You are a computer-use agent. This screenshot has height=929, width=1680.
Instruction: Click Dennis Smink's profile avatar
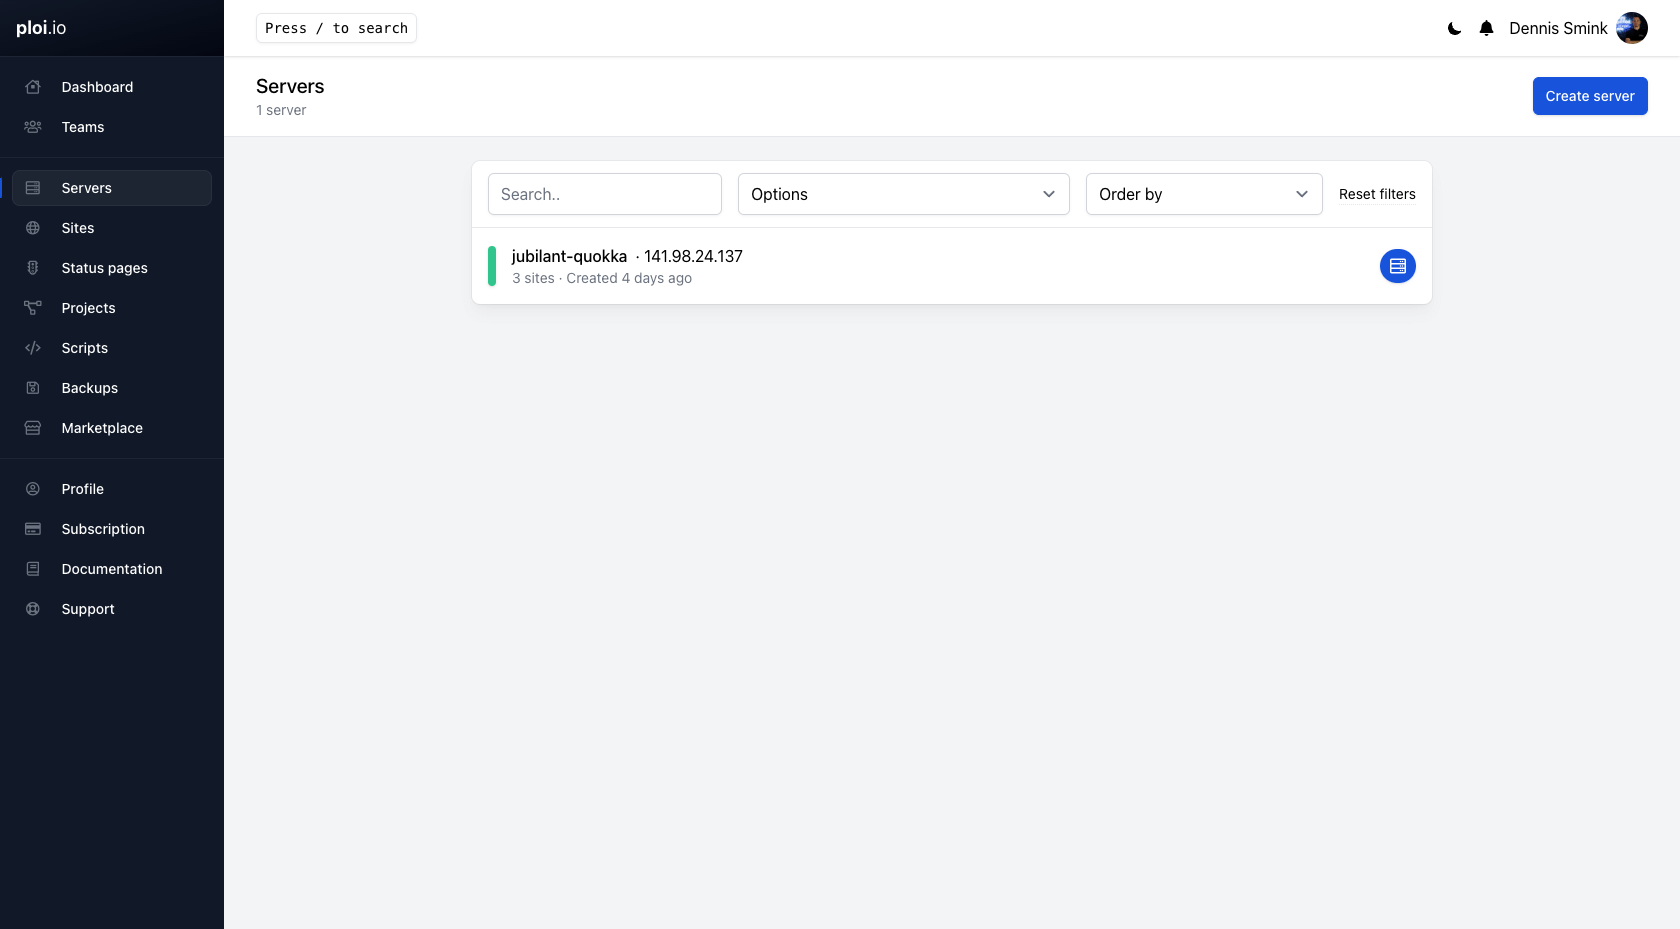1632,28
